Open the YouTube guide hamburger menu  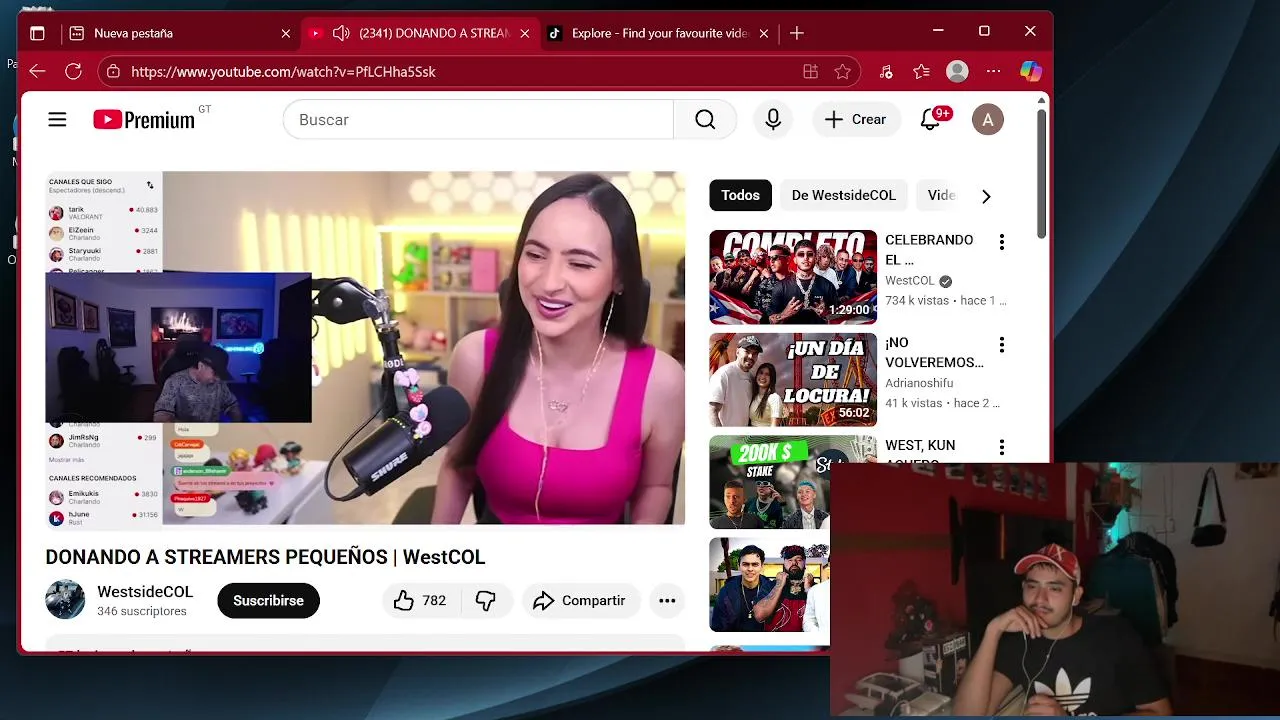click(57, 120)
